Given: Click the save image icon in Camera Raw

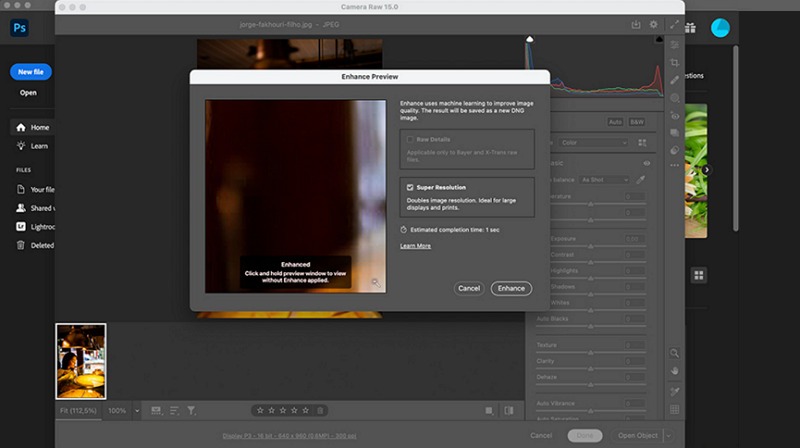Looking at the screenshot, I should (x=636, y=24).
